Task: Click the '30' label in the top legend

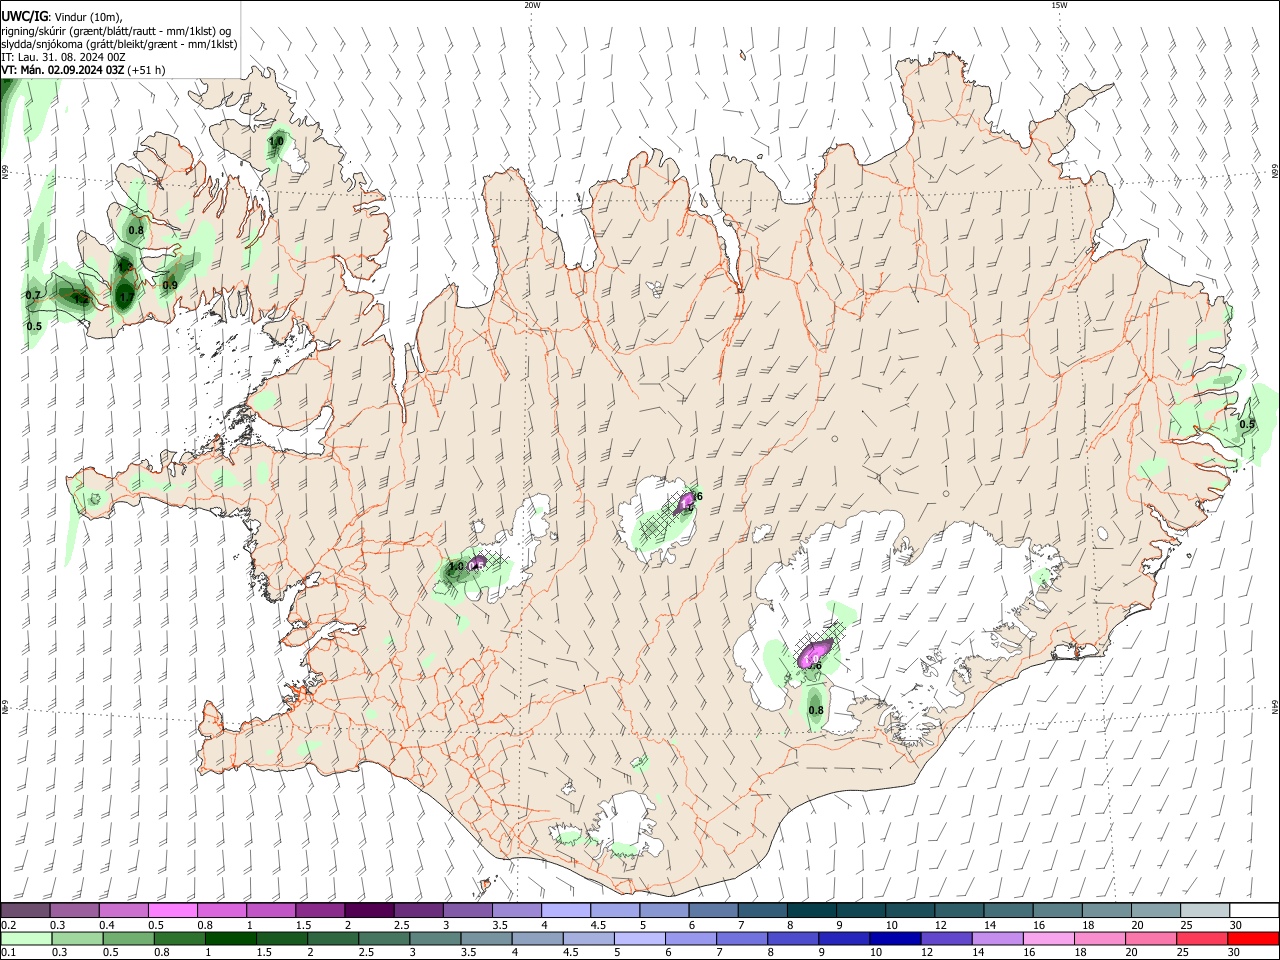Action: click(x=1236, y=925)
